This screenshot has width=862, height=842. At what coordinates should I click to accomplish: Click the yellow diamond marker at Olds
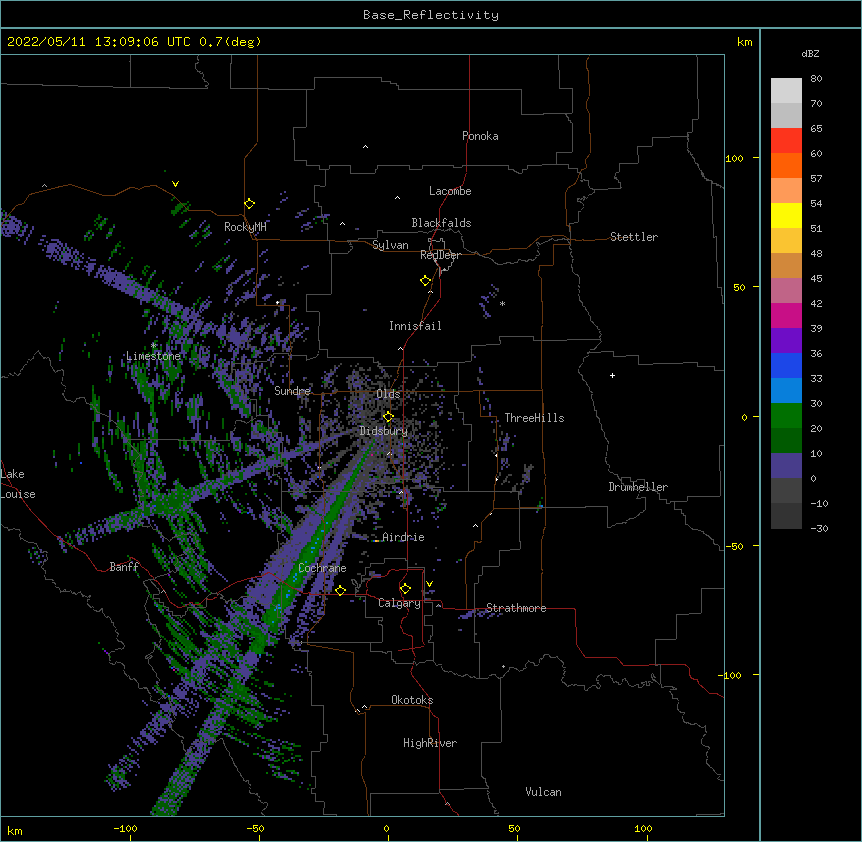(388, 417)
